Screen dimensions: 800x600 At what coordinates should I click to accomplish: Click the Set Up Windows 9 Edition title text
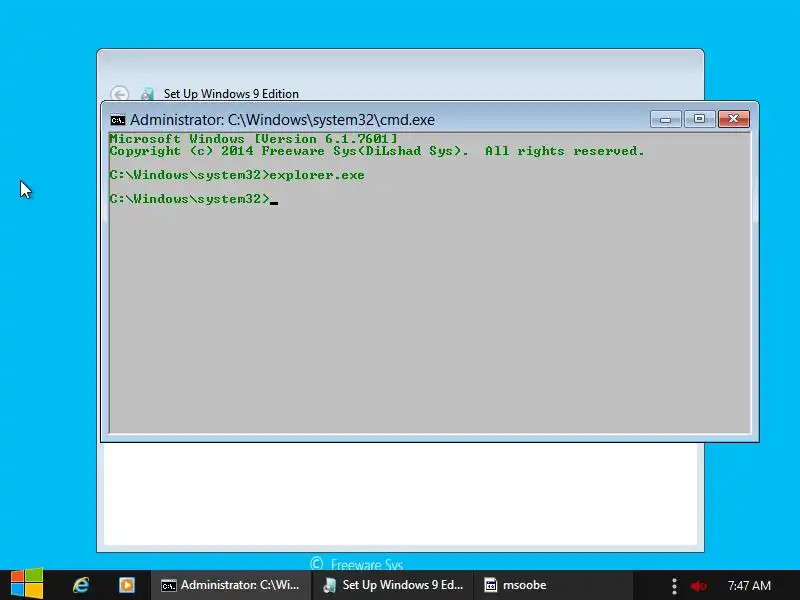click(x=231, y=94)
